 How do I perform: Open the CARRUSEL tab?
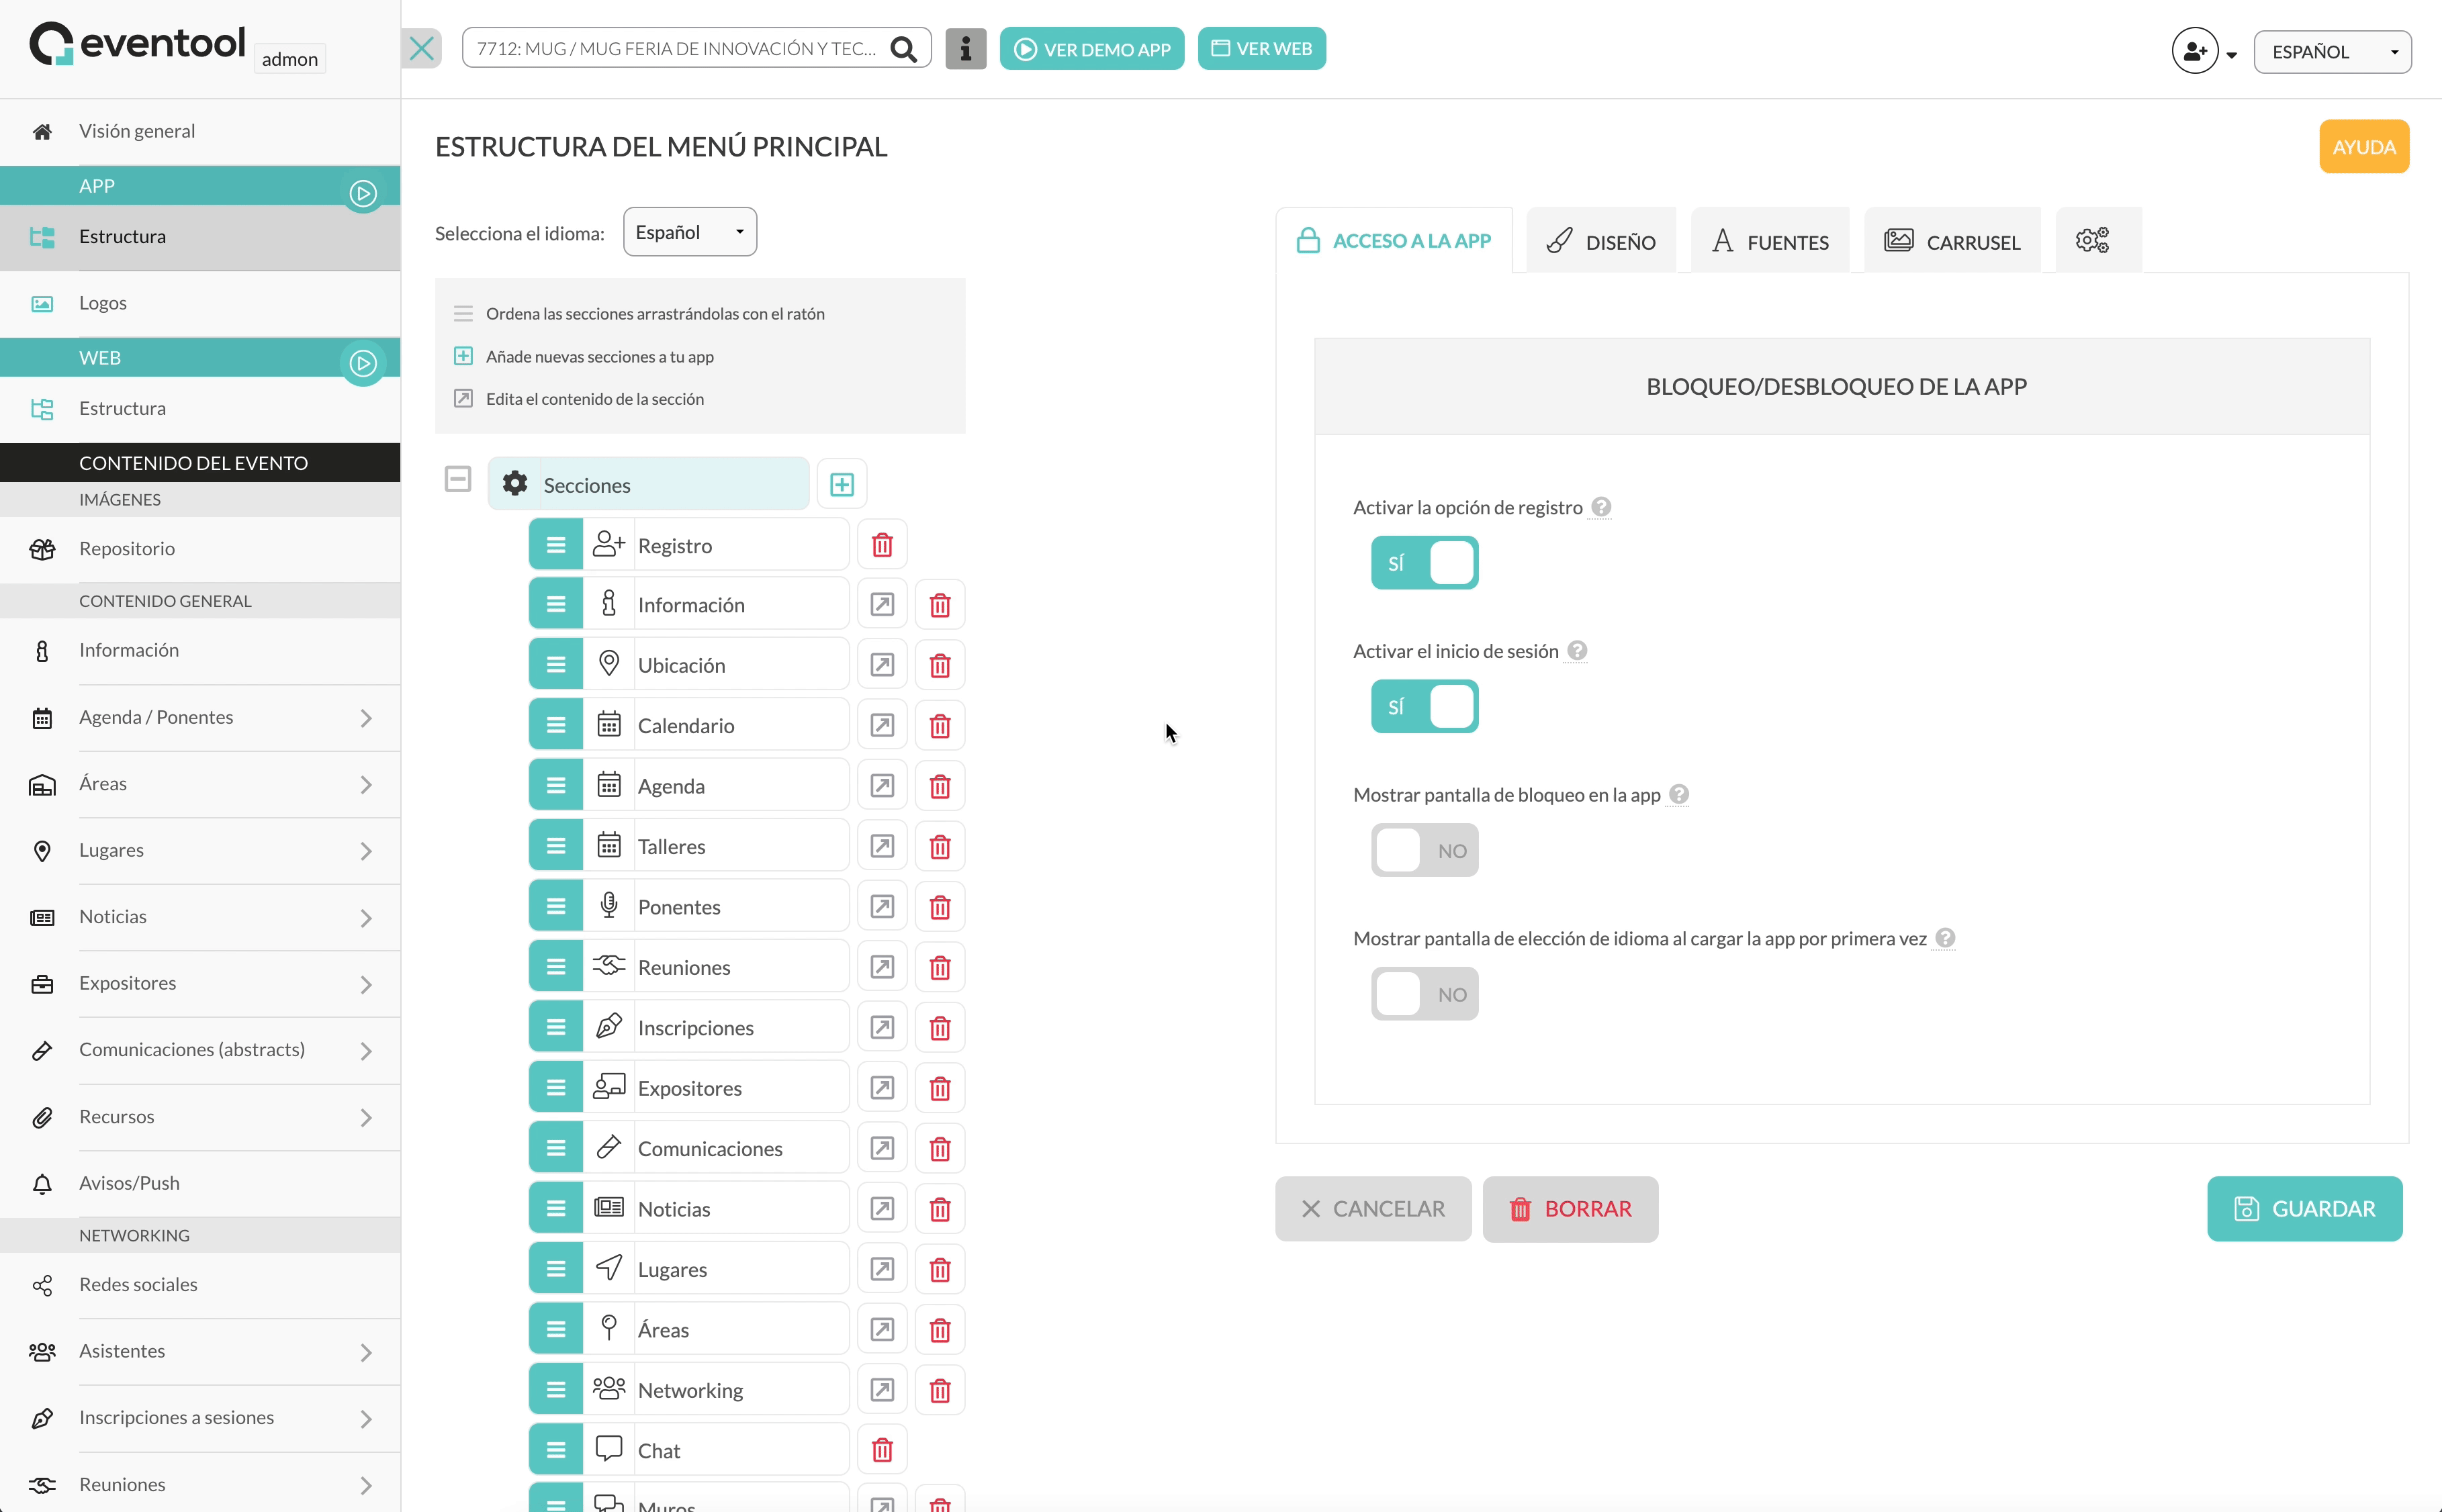pos(1952,241)
